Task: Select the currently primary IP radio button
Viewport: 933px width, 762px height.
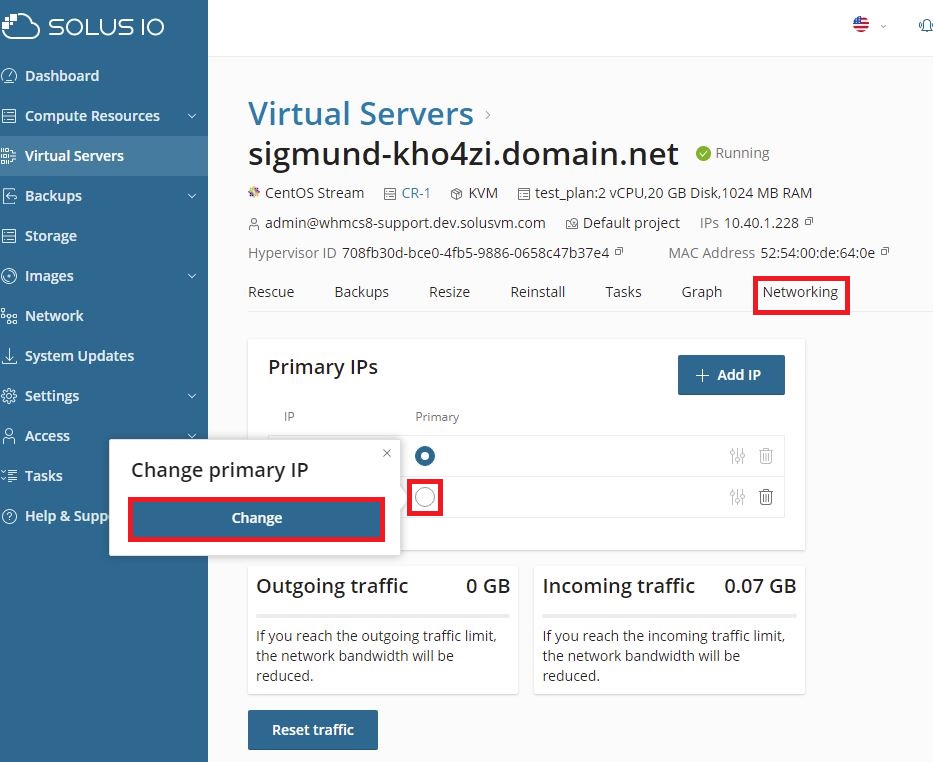Action: (x=425, y=456)
